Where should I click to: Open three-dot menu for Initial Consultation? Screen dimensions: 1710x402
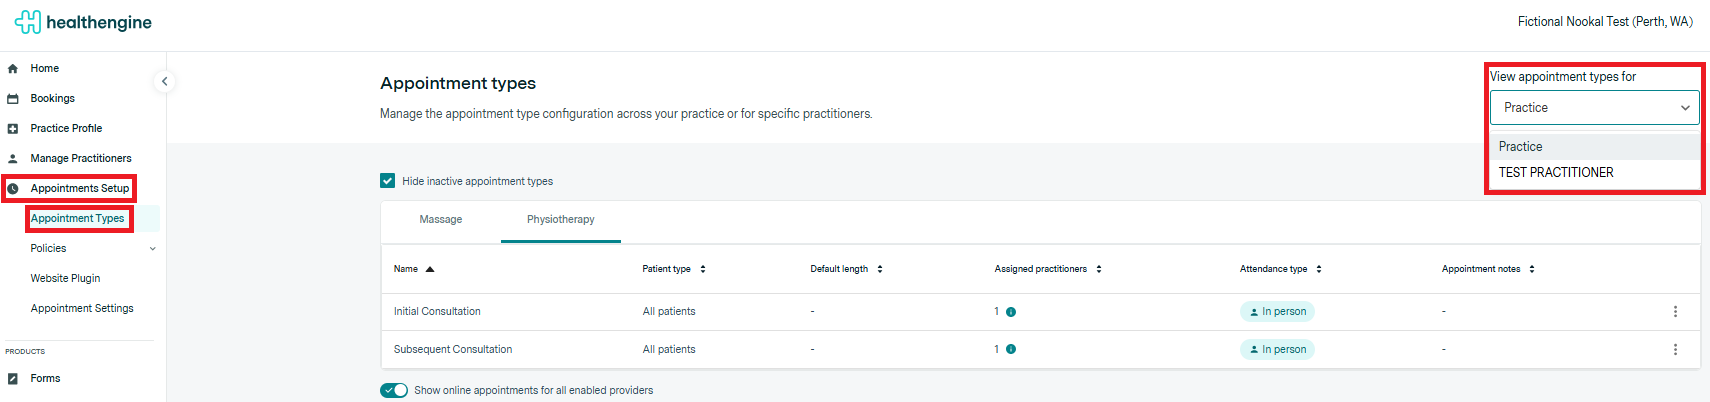click(x=1675, y=312)
